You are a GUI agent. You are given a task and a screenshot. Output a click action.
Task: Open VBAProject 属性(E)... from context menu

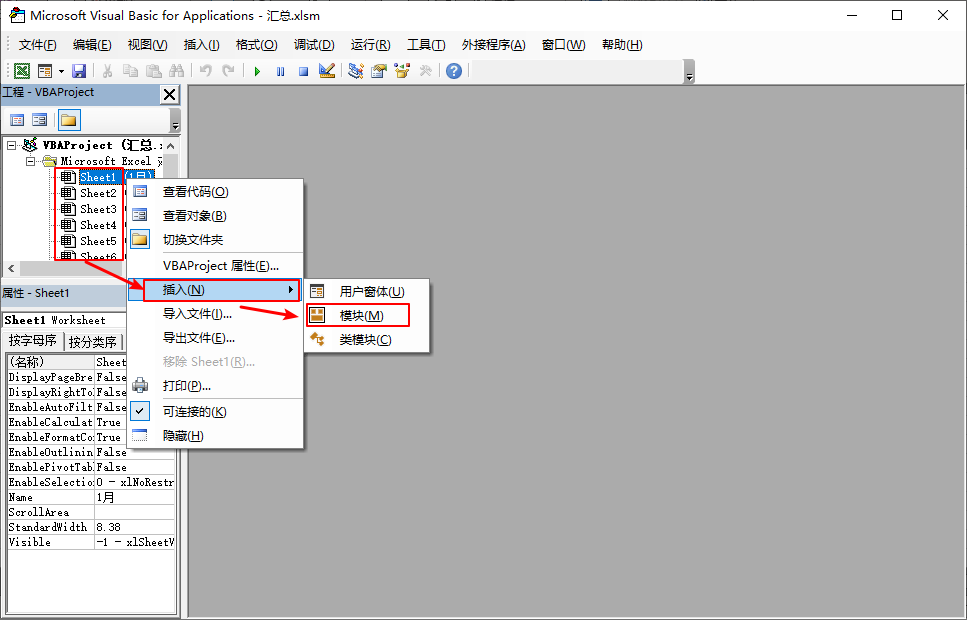pyautogui.click(x=215, y=266)
